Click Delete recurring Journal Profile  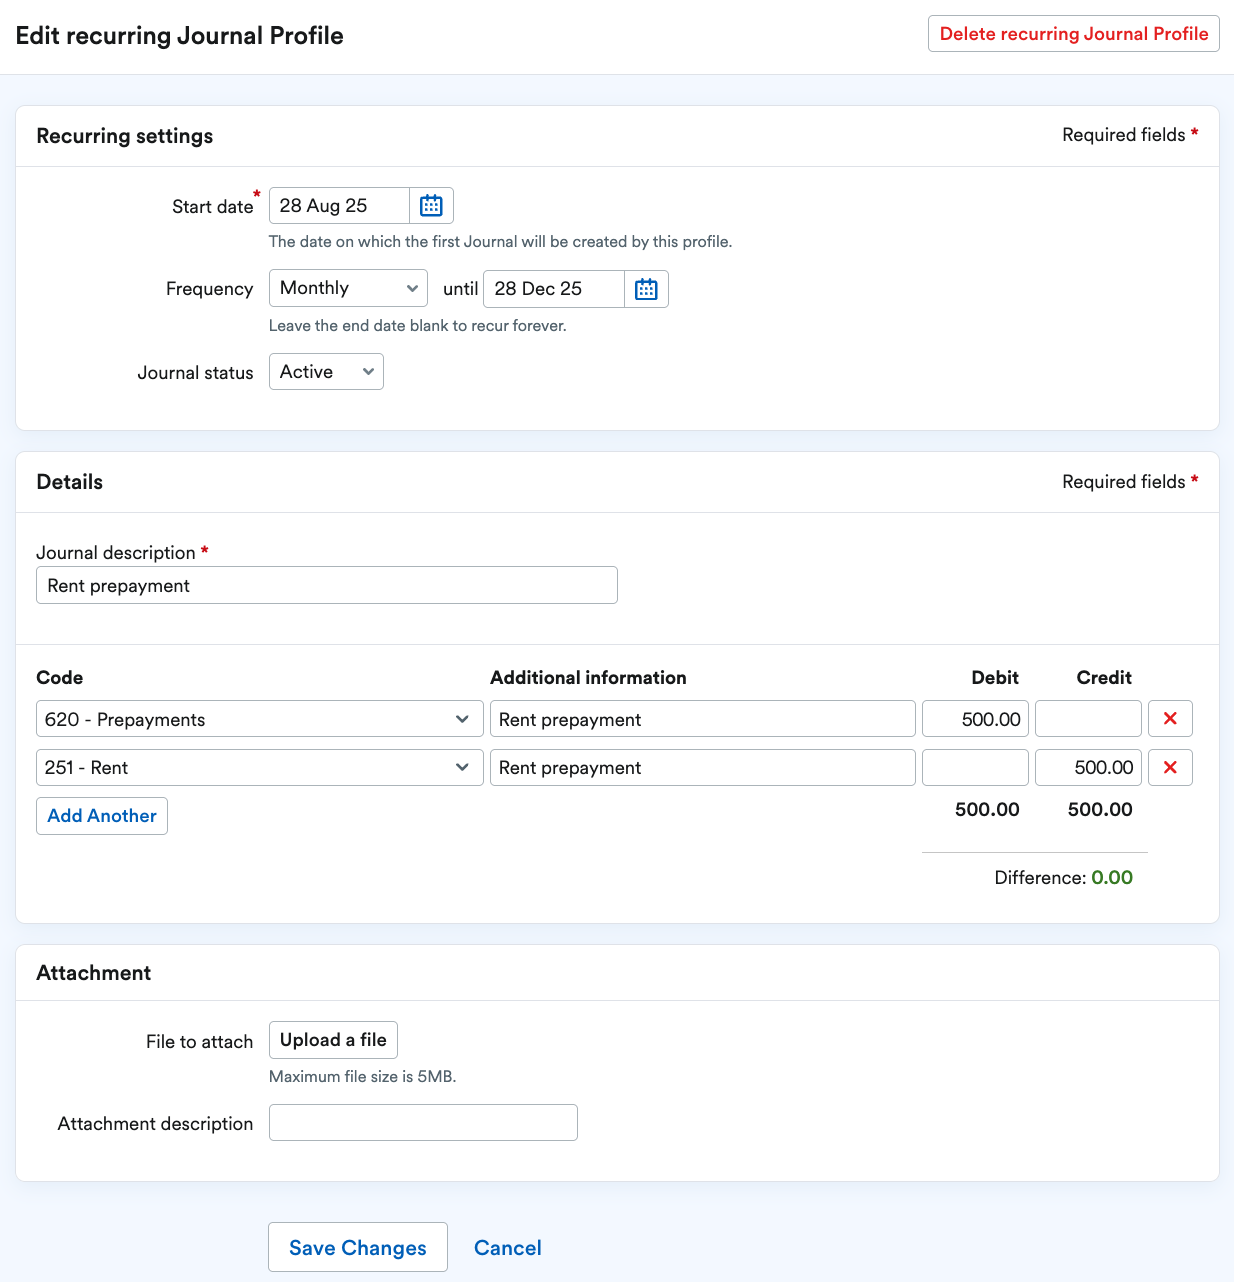(x=1073, y=33)
